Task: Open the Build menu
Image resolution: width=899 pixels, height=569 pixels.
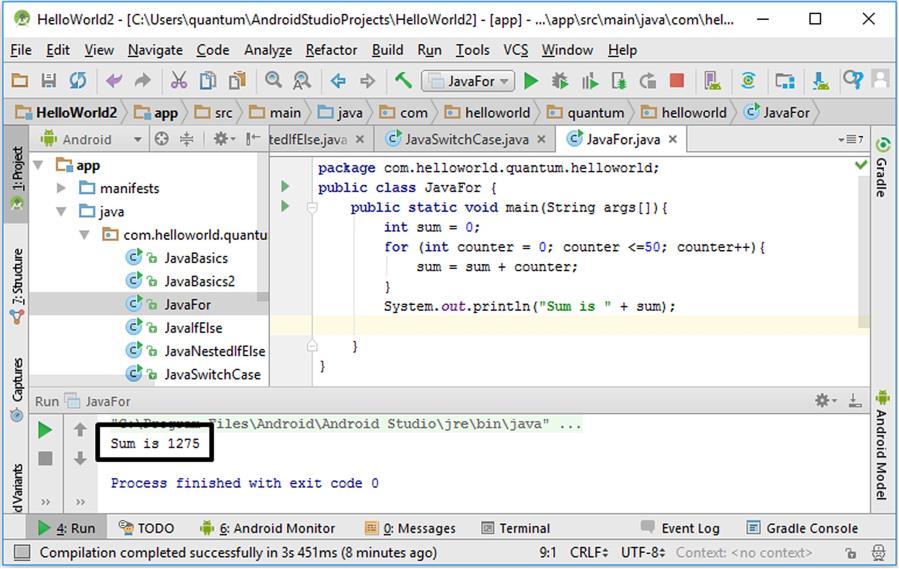Action: (388, 50)
